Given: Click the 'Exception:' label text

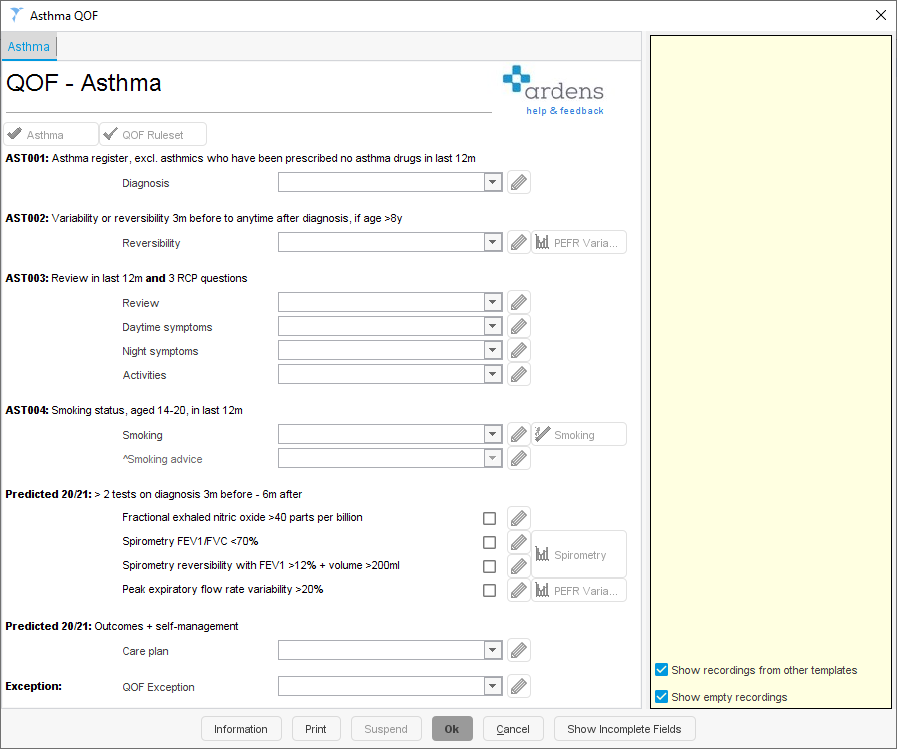Looking at the screenshot, I should click(33, 686).
